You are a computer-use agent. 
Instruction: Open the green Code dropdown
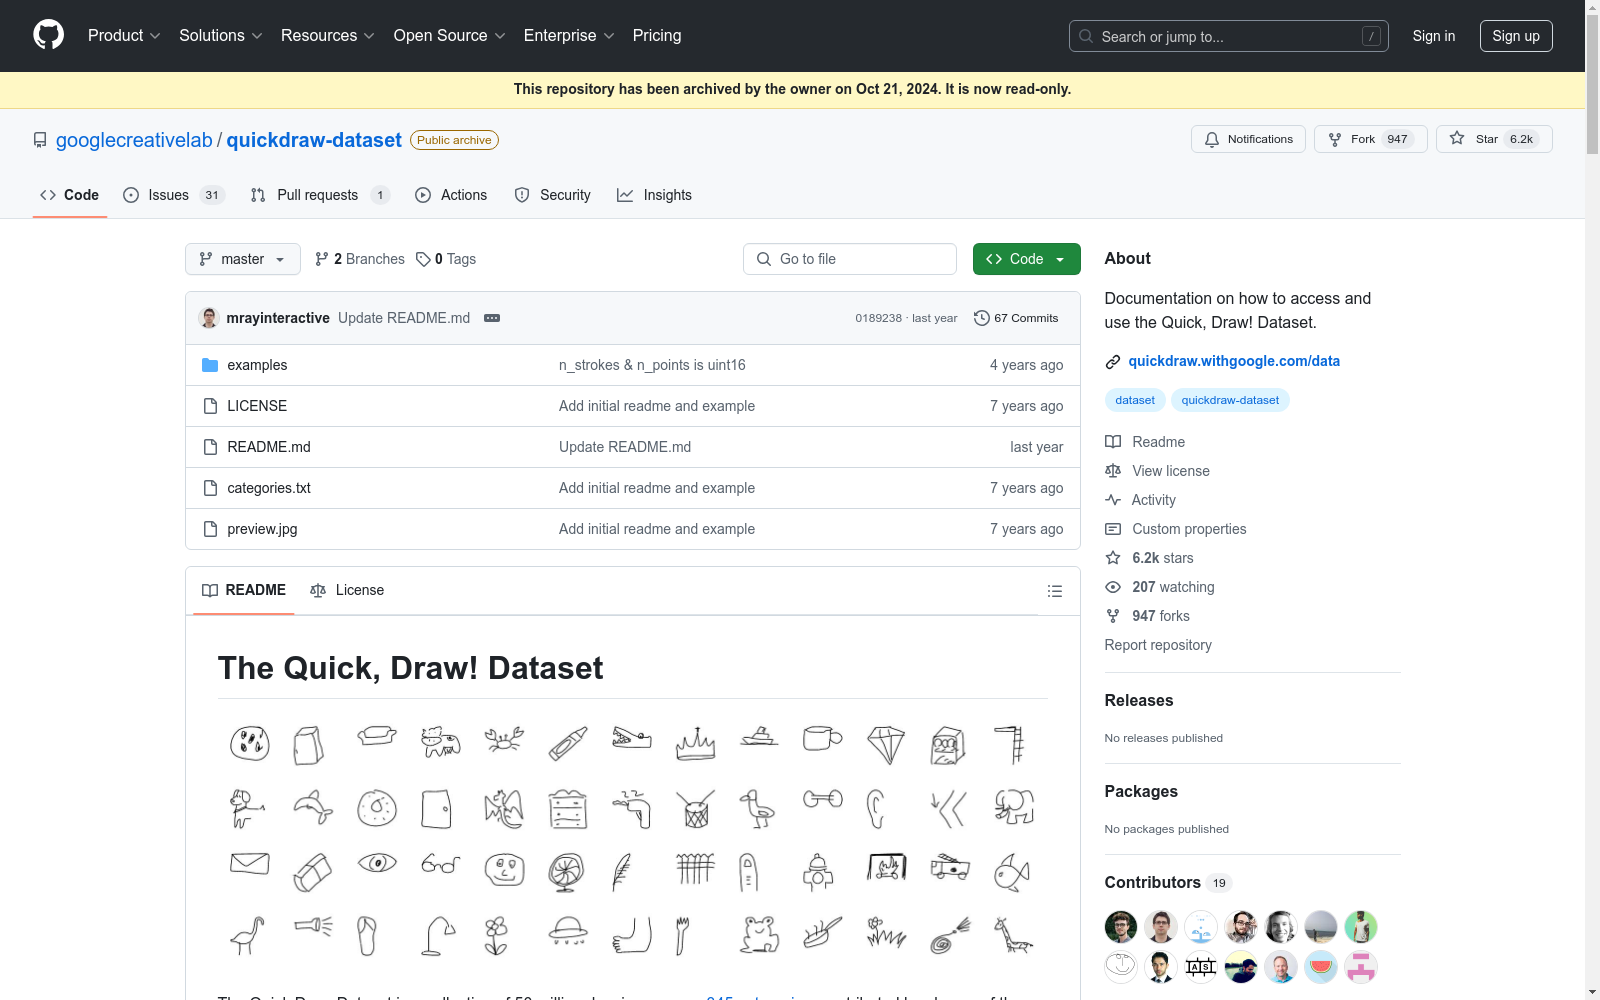click(1027, 259)
